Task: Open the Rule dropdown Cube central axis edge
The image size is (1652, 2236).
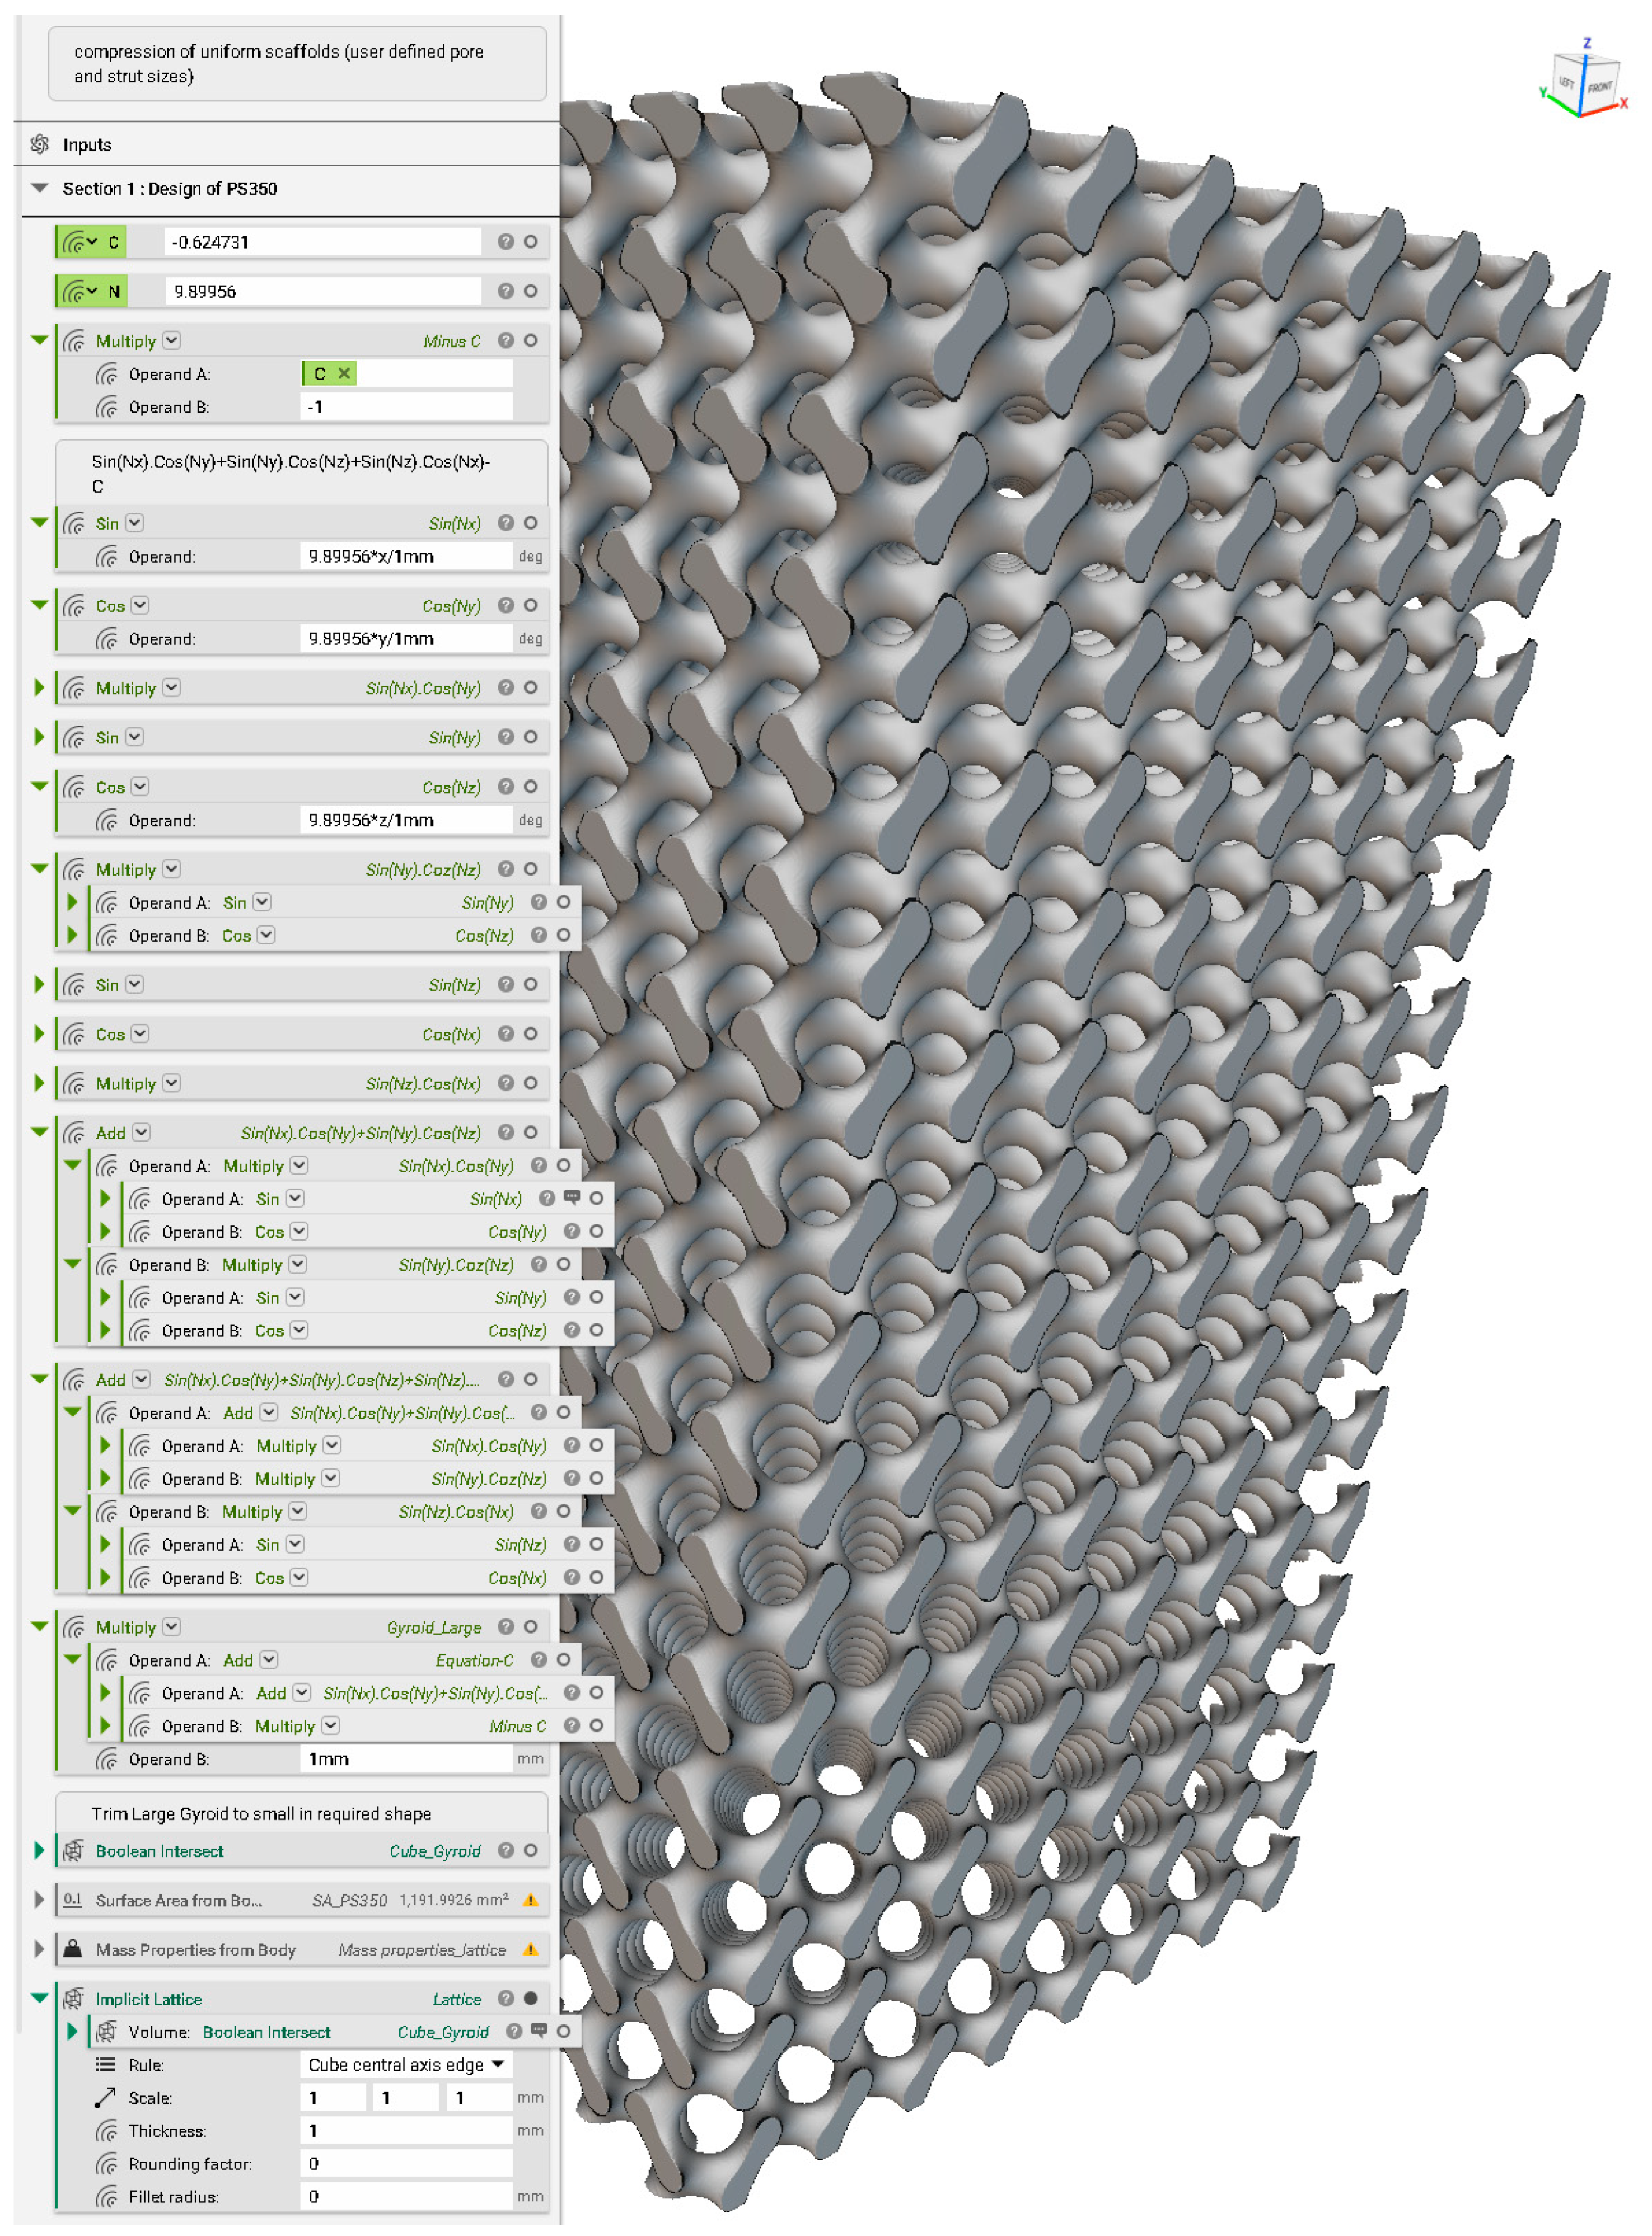Action: (405, 2064)
